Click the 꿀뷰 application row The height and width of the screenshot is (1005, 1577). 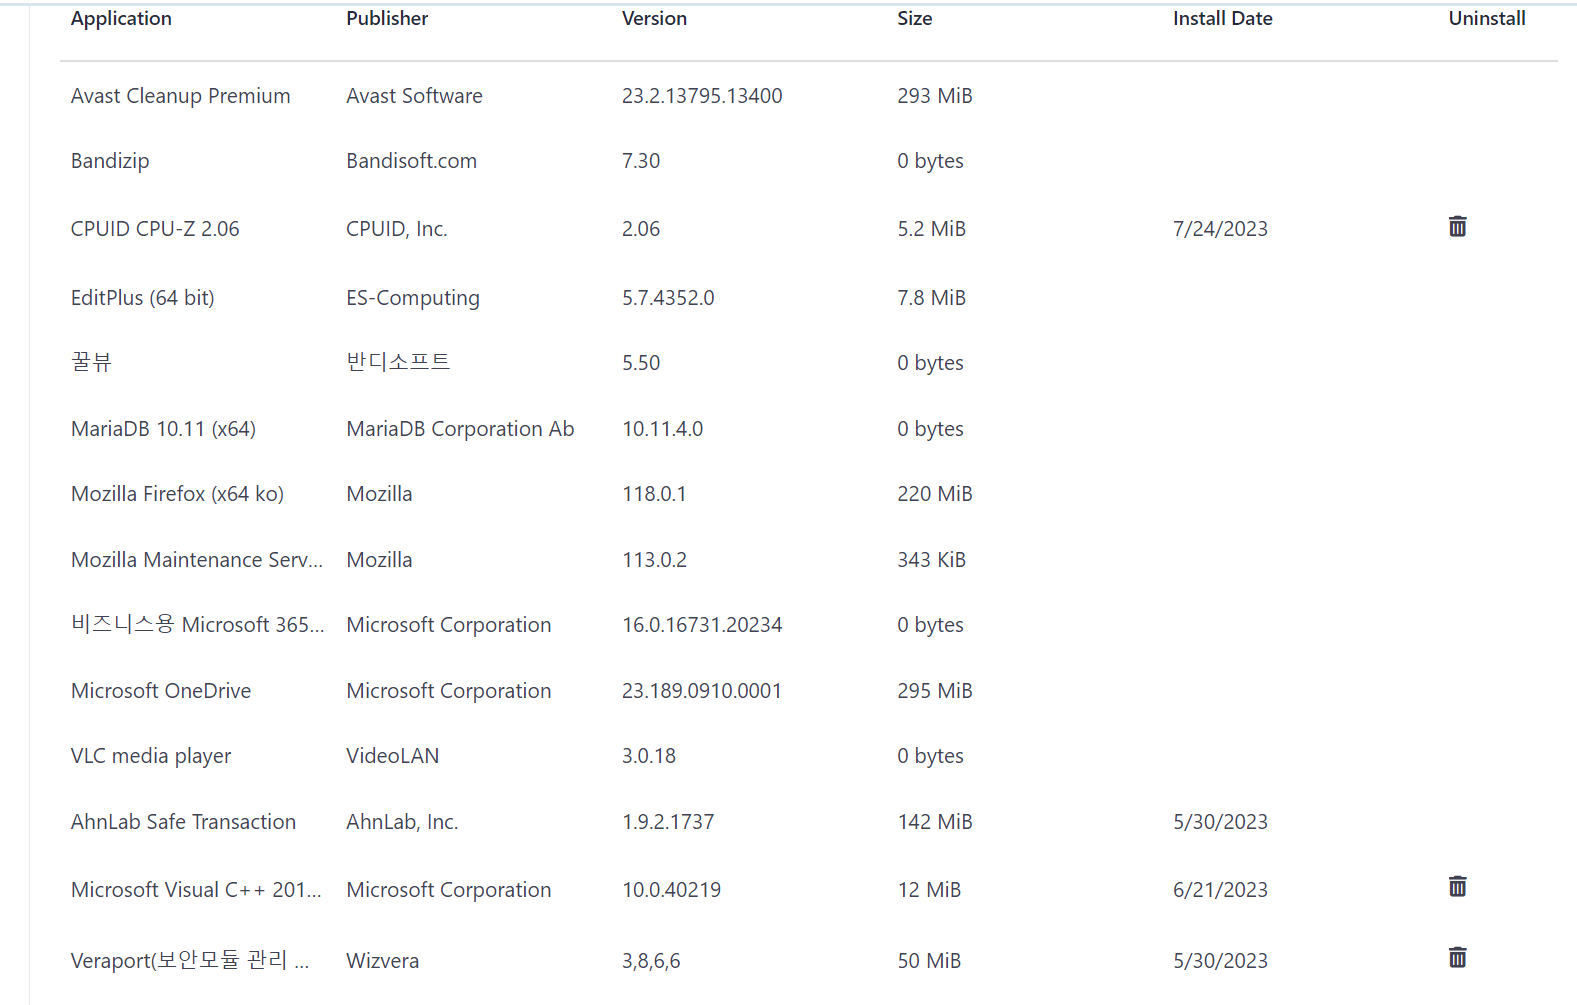coord(809,363)
